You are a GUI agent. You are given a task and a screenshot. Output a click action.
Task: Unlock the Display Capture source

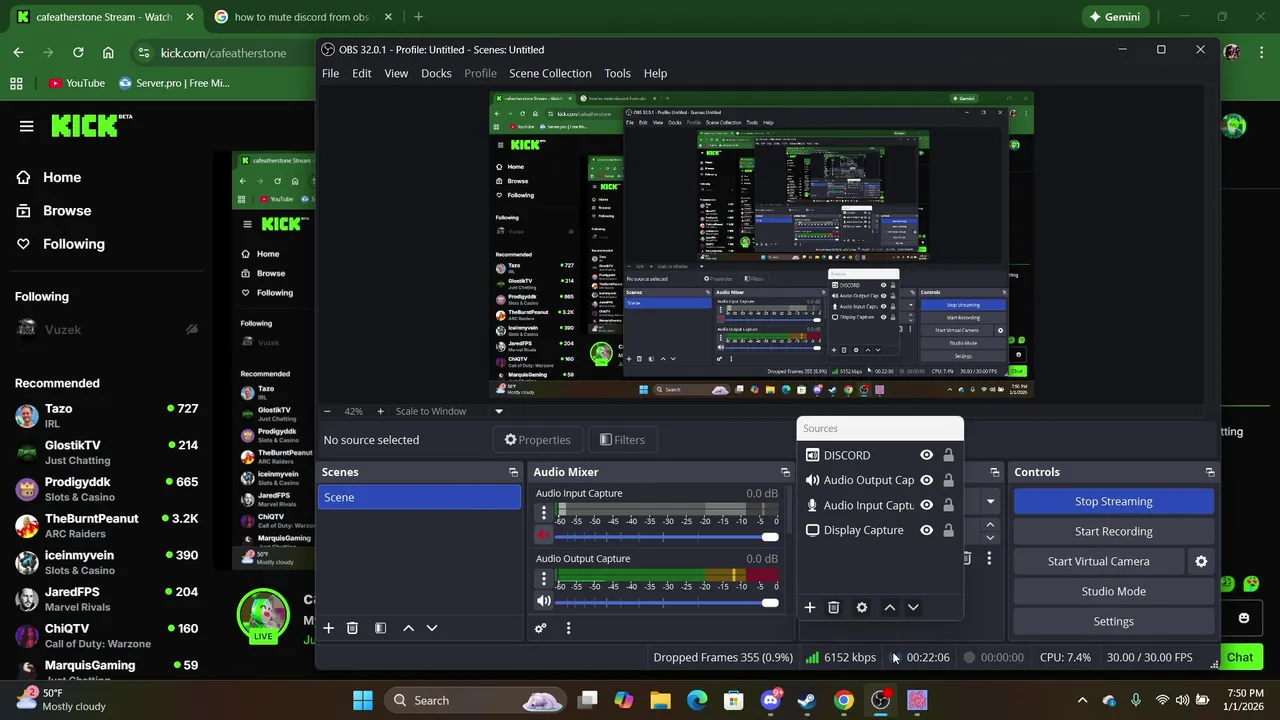point(948,530)
